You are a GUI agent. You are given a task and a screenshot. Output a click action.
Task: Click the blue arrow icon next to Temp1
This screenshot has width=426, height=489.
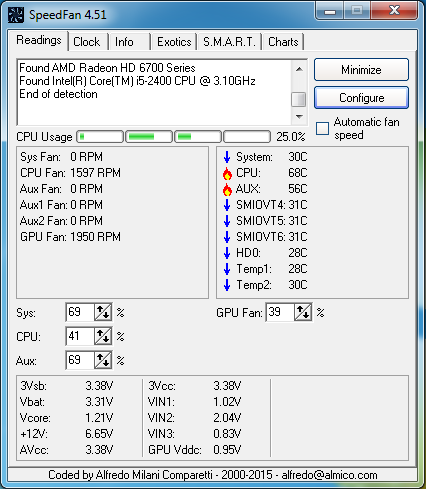pos(227,269)
